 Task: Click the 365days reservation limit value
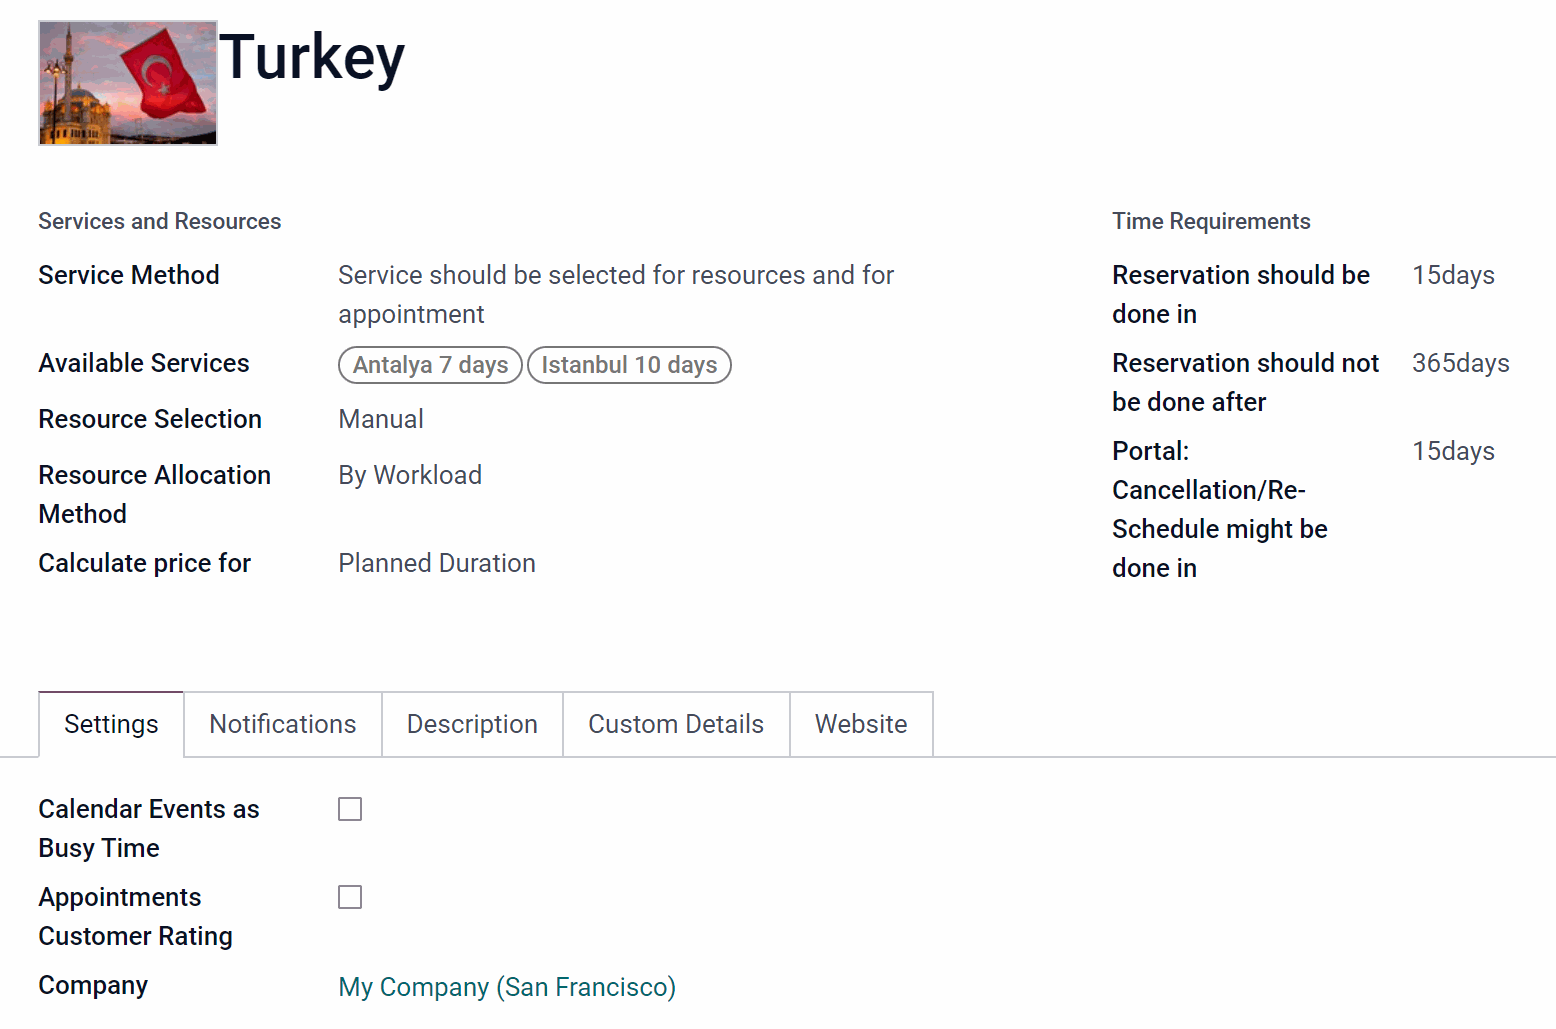point(1461,363)
